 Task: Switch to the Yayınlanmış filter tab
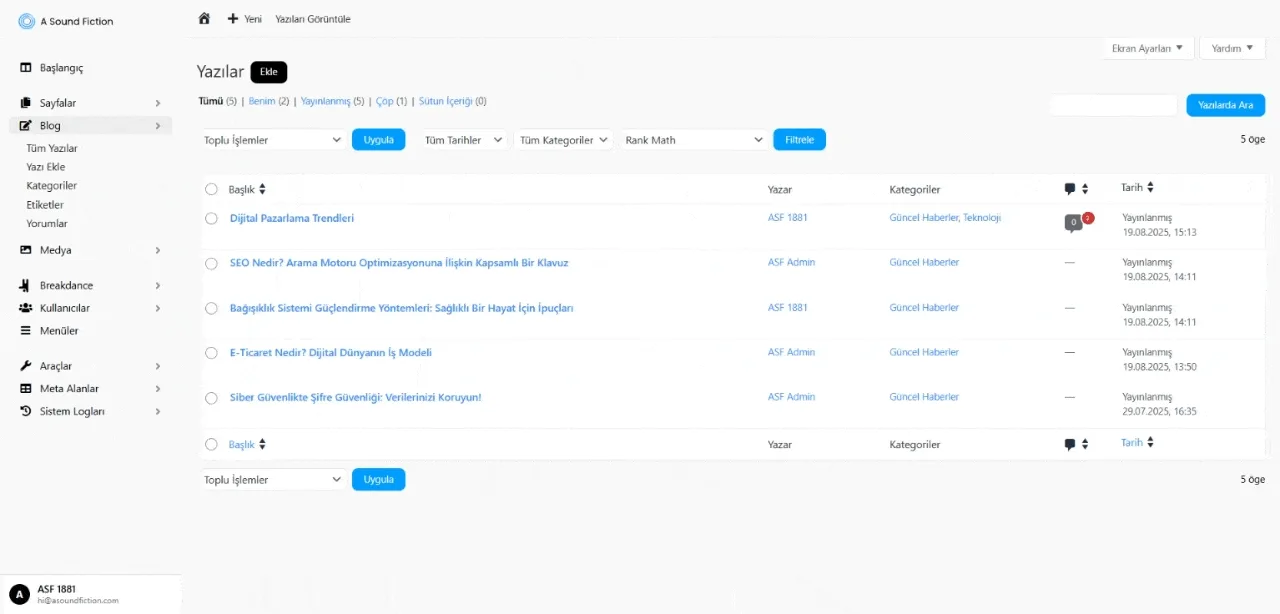click(x=326, y=101)
